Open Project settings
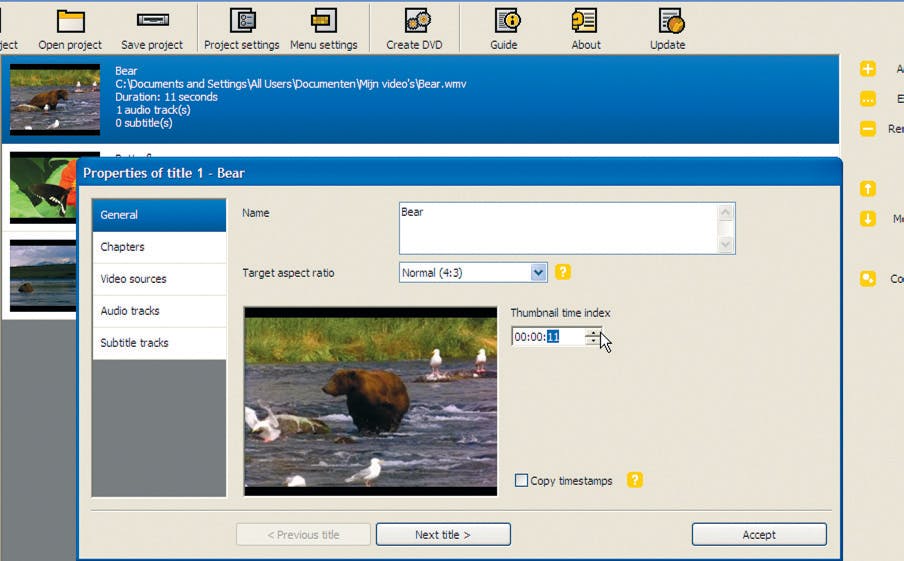 coord(242,29)
